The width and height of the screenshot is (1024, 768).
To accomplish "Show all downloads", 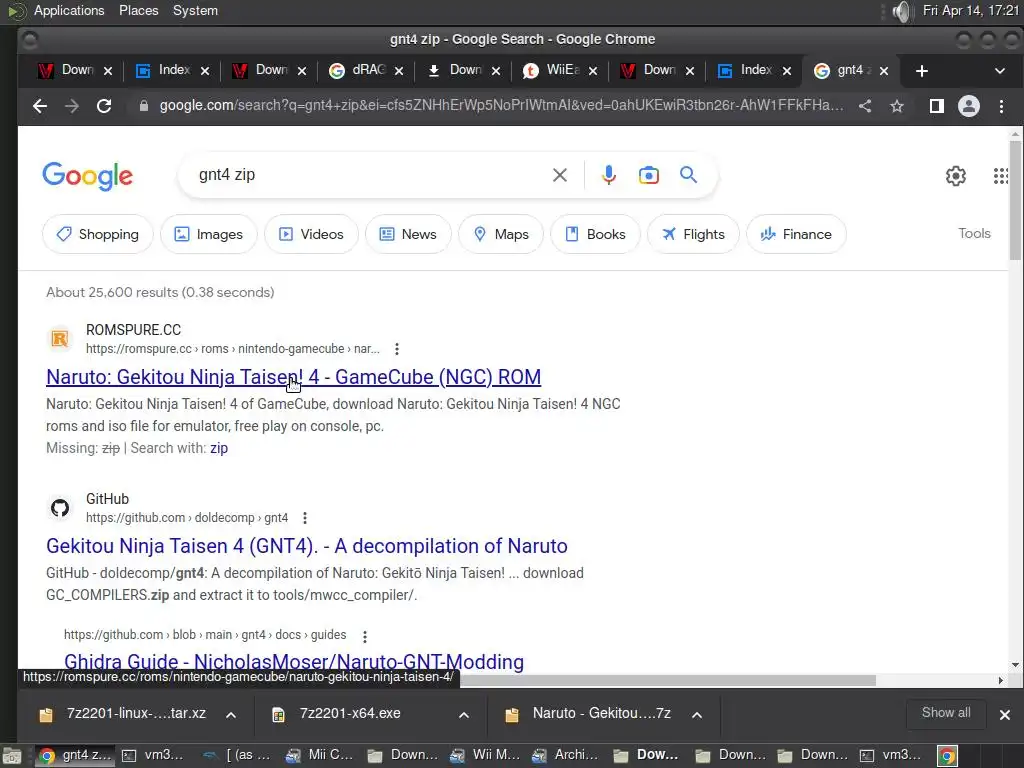I will coord(946,713).
